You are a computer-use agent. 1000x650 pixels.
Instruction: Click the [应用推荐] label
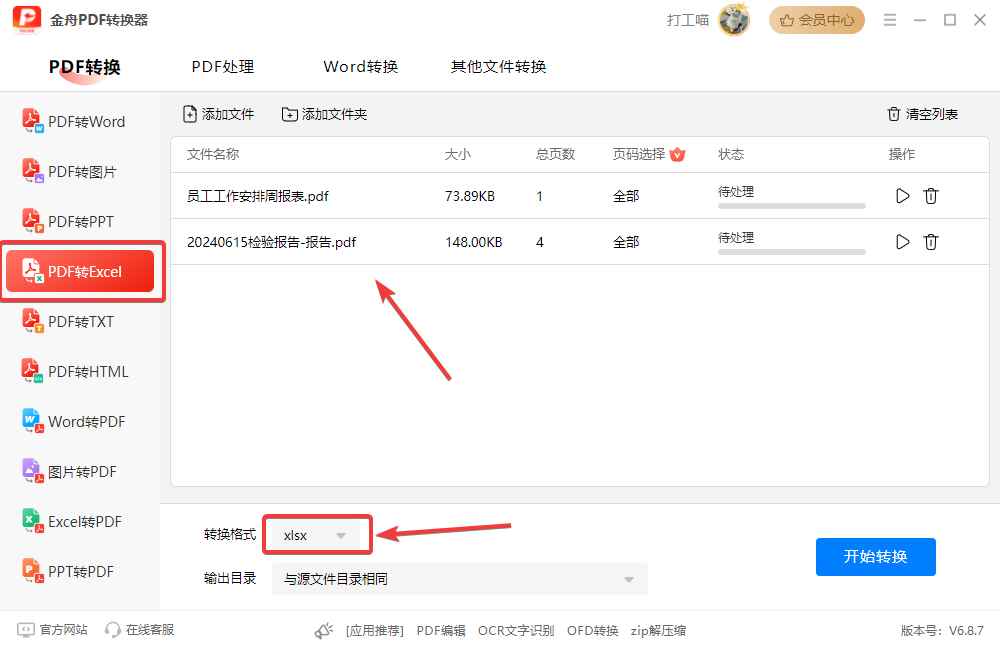coord(375,631)
